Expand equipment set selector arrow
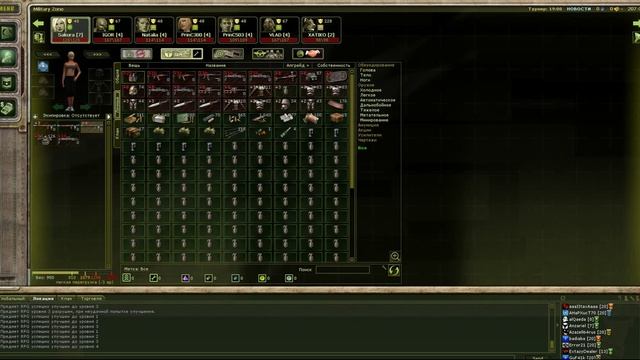Screen dimensions: 640x360 click(x=109, y=116)
